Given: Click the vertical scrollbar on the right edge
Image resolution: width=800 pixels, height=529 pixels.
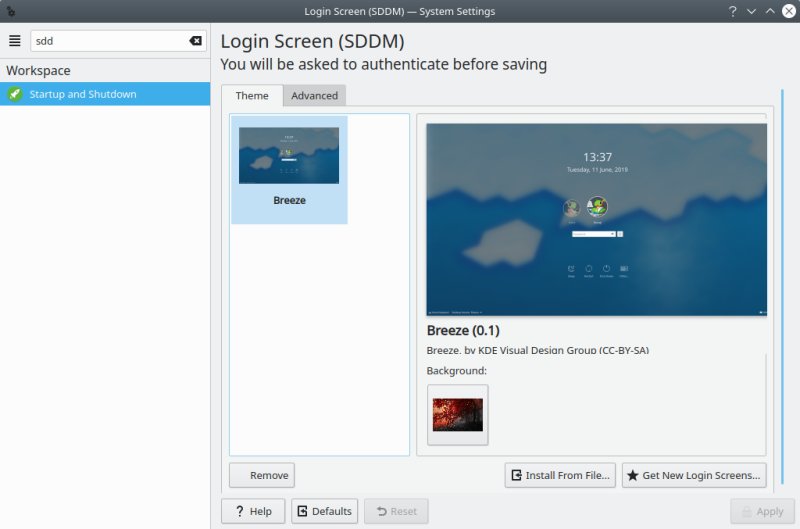Looking at the screenshot, I should coord(781,290).
